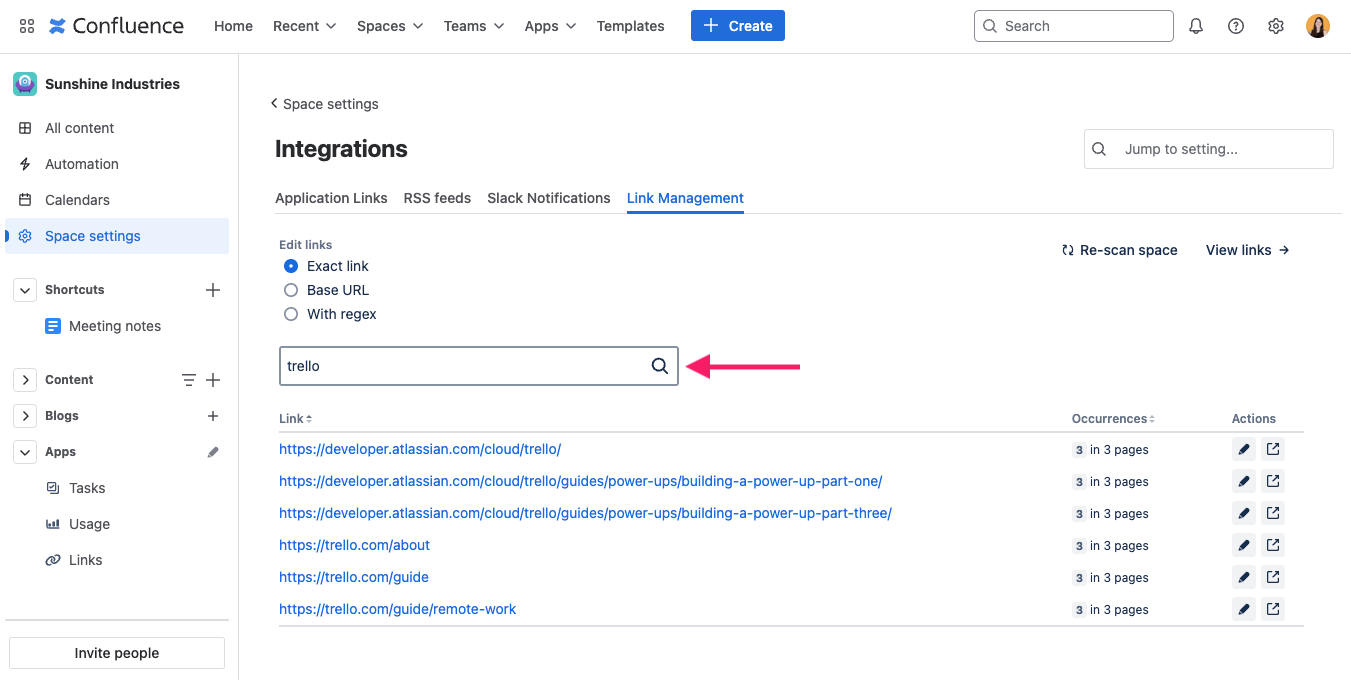Enable the With regex option

[x=291, y=313]
